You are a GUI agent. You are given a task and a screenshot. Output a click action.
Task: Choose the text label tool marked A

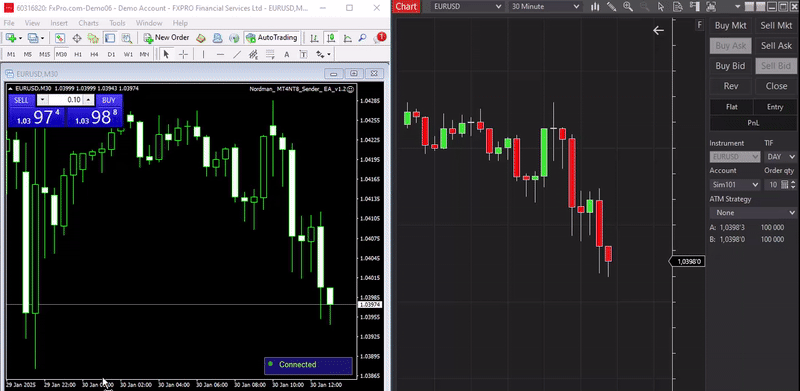click(x=286, y=55)
